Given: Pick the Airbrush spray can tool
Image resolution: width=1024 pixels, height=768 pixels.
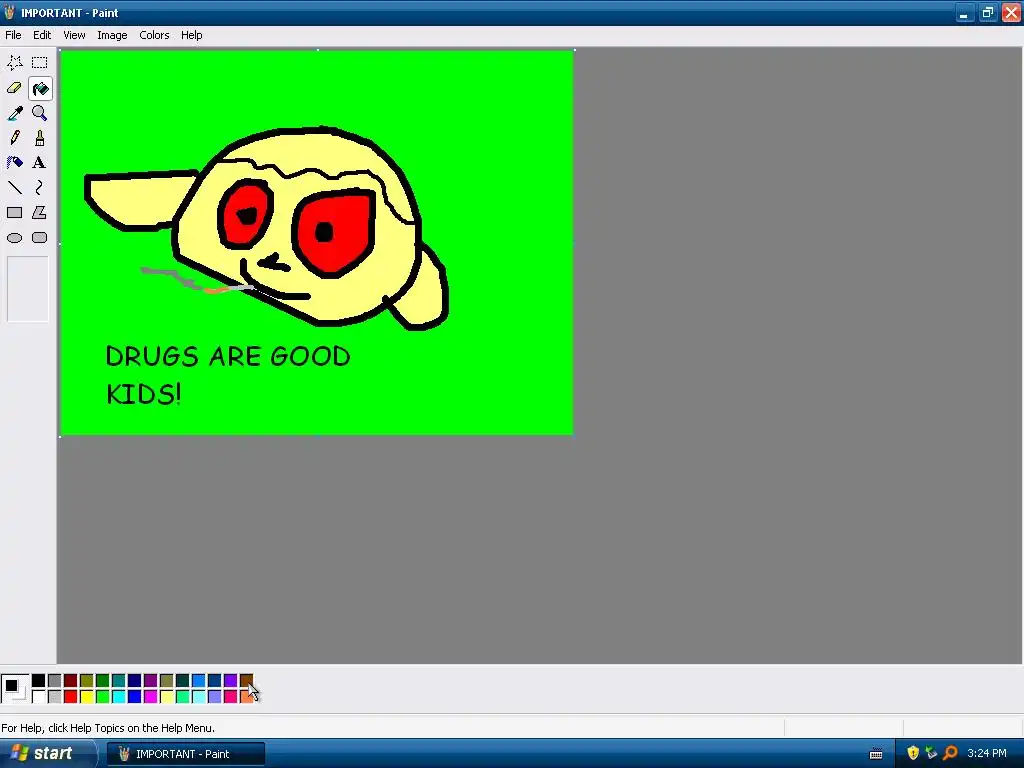Looking at the screenshot, I should point(14,163).
